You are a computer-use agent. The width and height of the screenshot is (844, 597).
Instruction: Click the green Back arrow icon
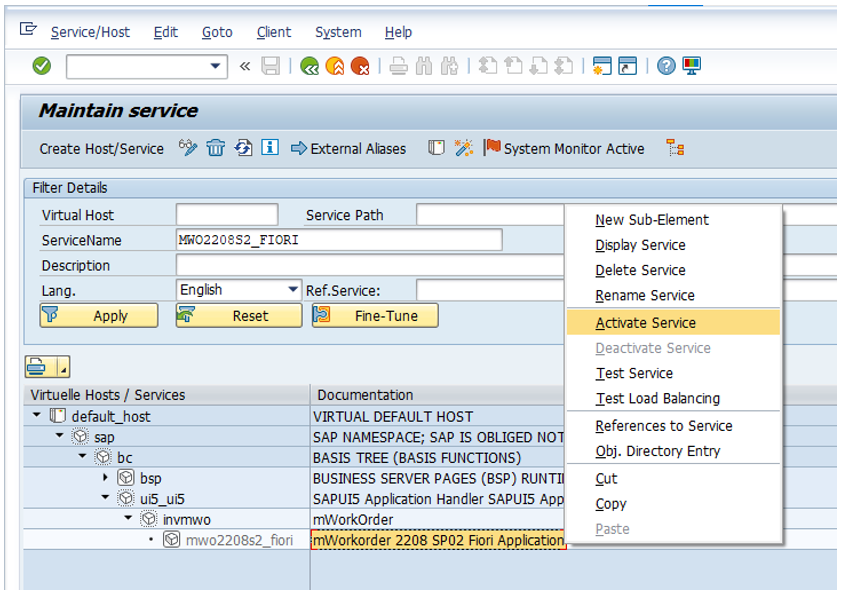coord(310,66)
